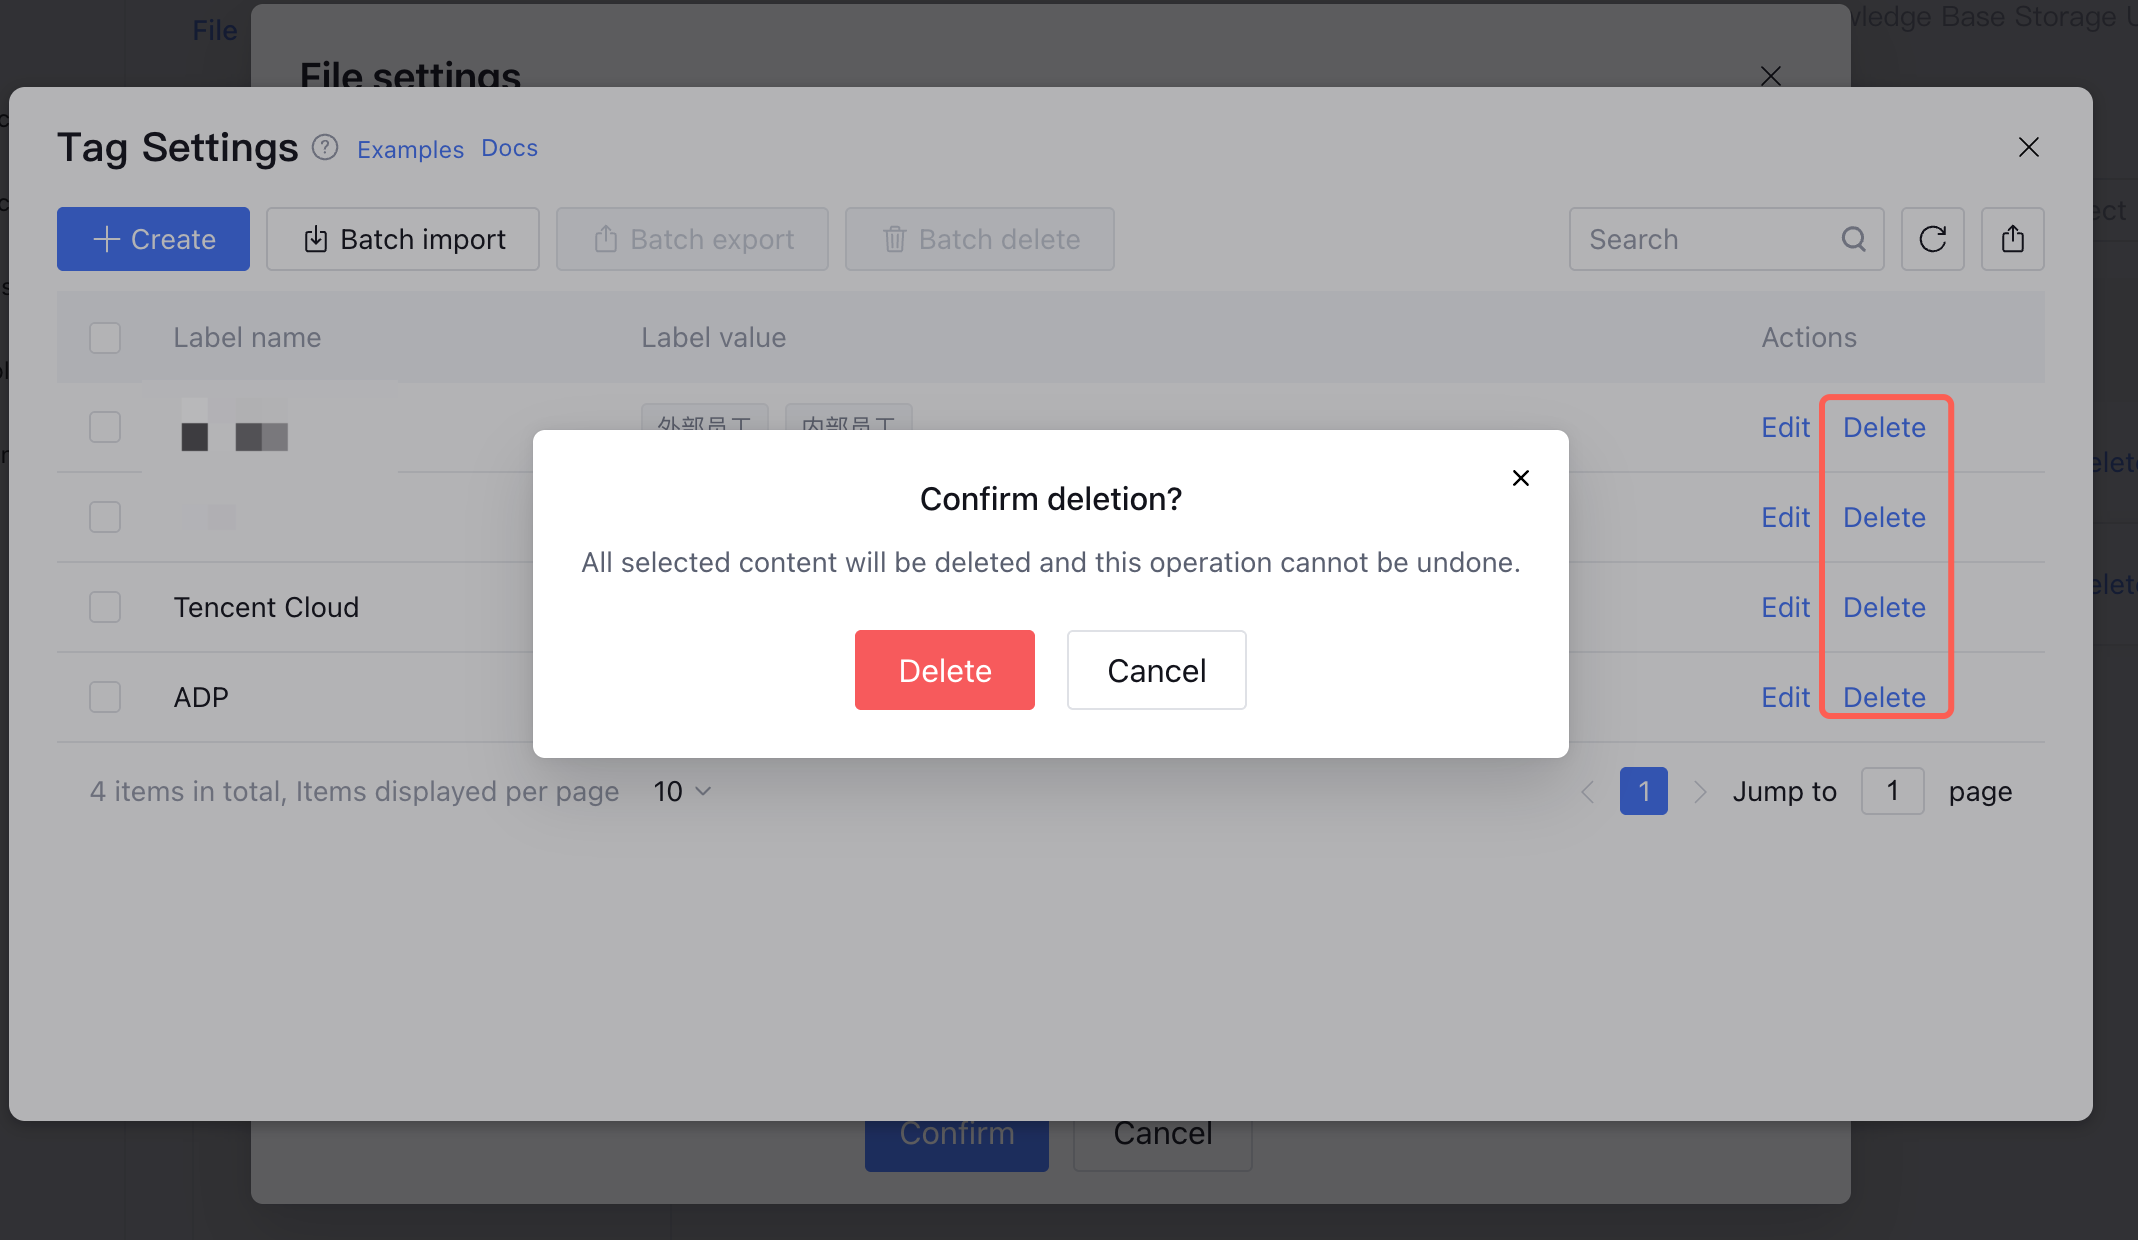Image resolution: width=2138 pixels, height=1240 pixels.
Task: Open the Docs link
Action: click(x=509, y=148)
